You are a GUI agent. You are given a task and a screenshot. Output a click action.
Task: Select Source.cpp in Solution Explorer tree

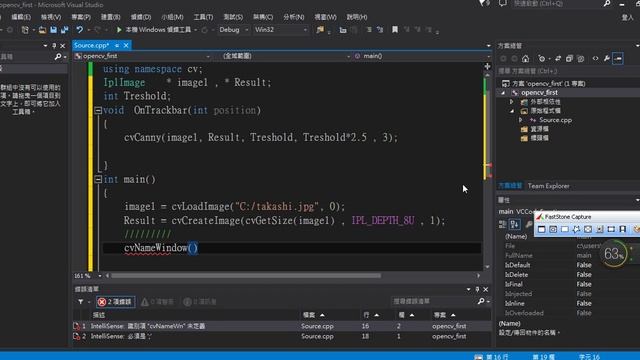tap(555, 120)
